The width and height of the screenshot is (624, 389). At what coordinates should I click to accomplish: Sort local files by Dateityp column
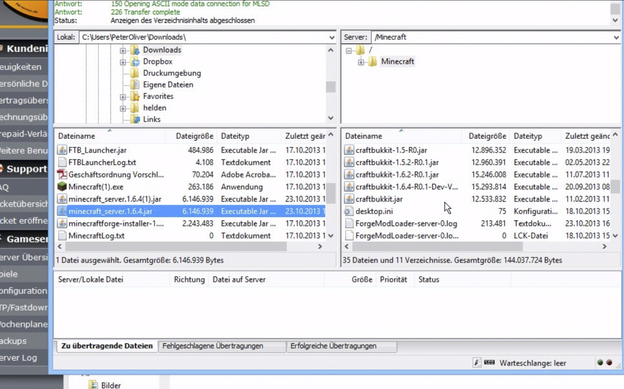(x=249, y=136)
